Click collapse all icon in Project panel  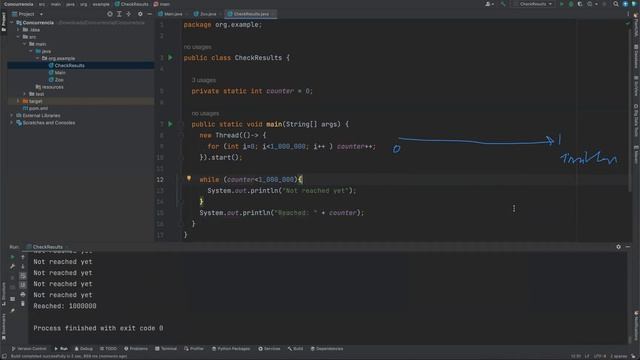129,14
